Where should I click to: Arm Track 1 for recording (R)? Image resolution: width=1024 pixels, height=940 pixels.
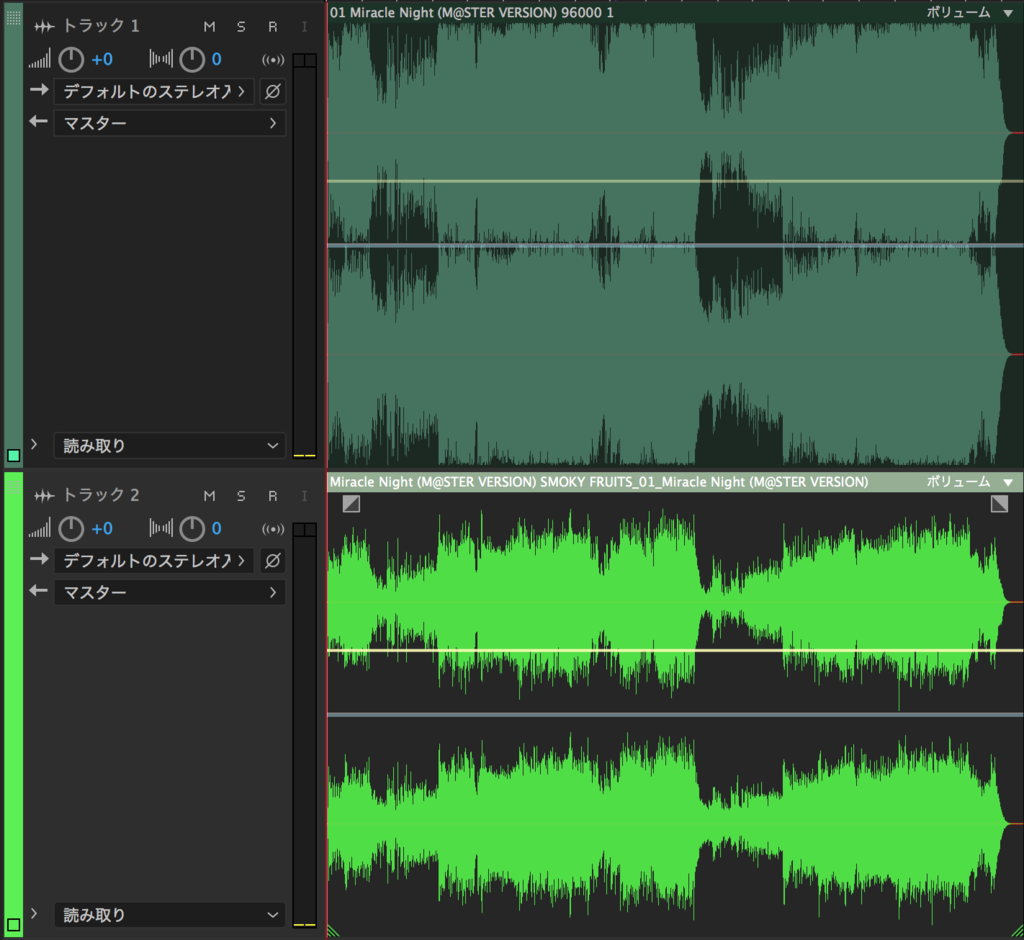coord(272,27)
